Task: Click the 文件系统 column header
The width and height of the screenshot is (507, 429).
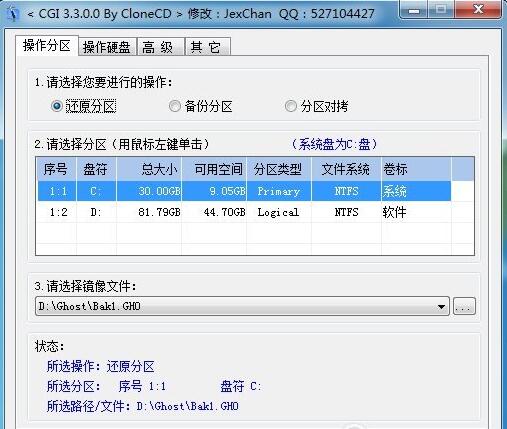Action: [x=346, y=169]
